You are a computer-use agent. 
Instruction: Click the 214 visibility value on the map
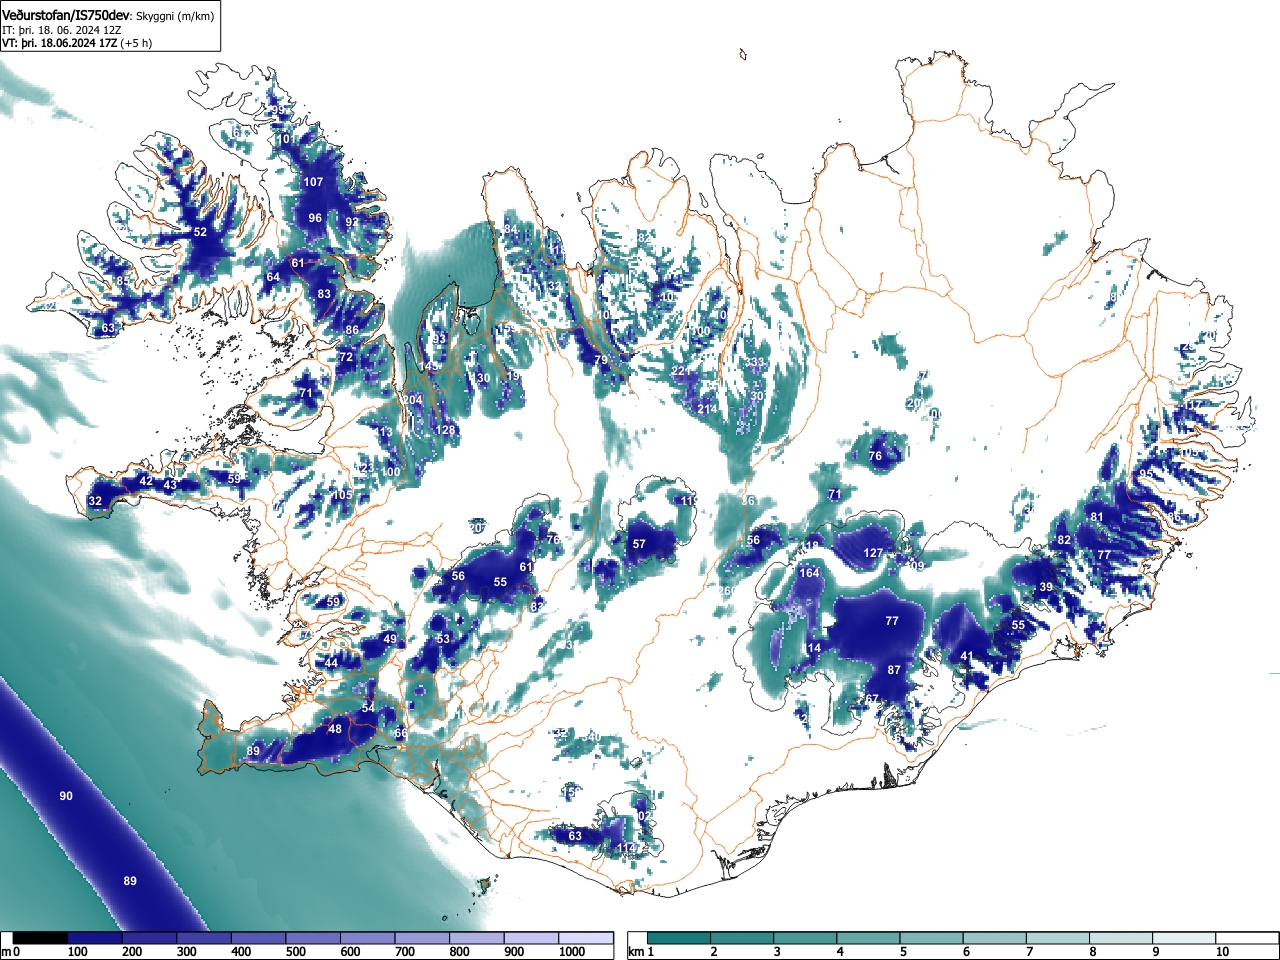[x=707, y=409]
